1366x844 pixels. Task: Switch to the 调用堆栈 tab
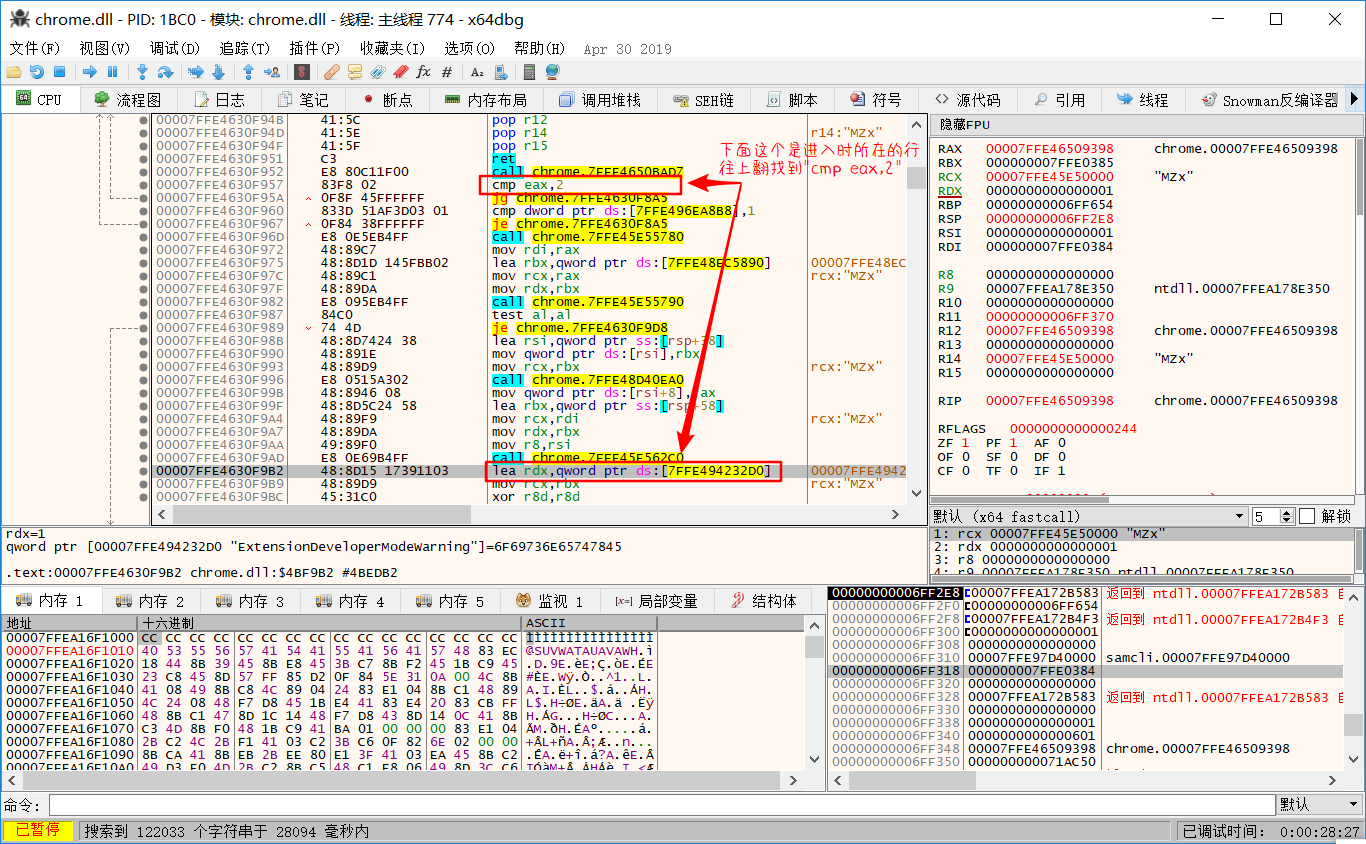(600, 100)
